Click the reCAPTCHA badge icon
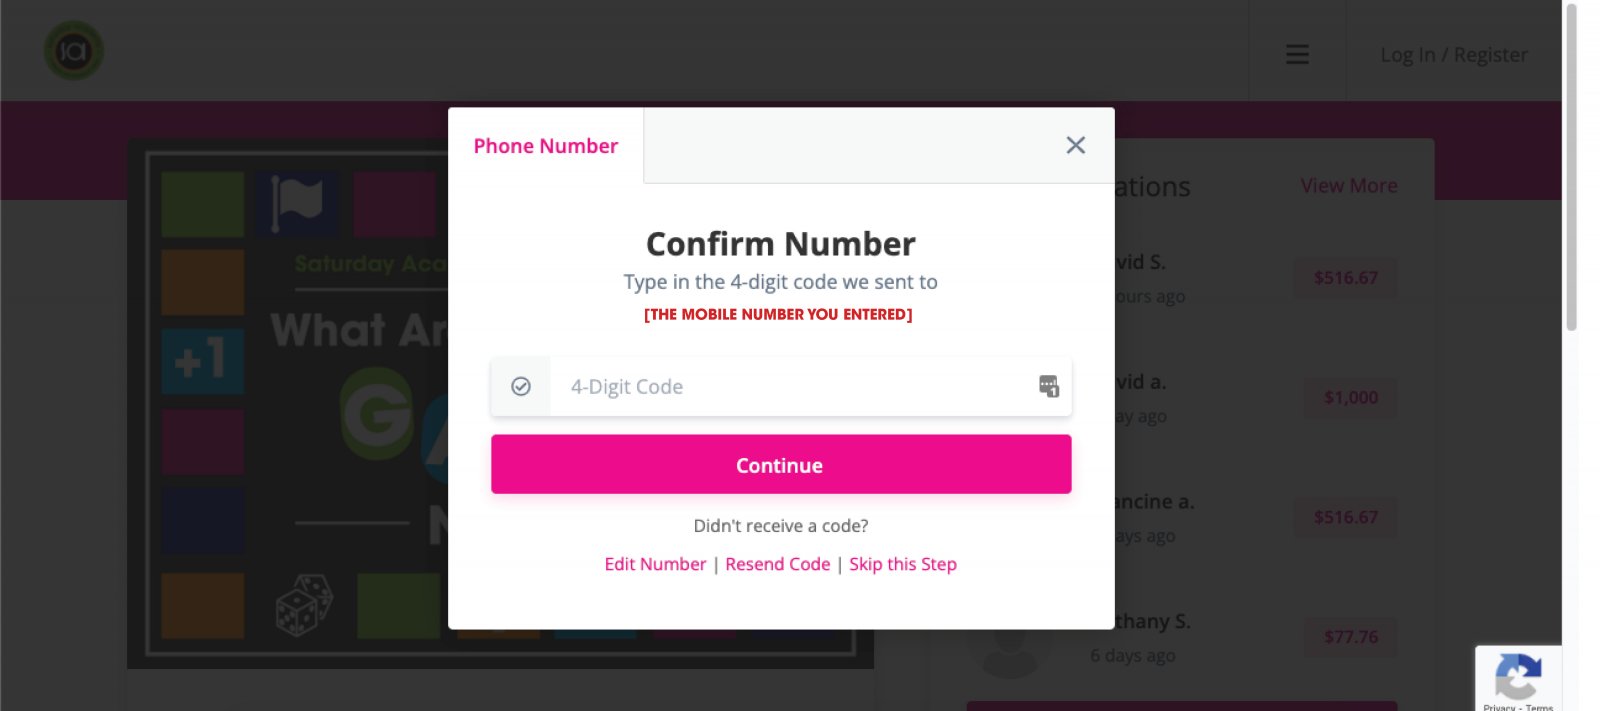 click(x=1517, y=677)
